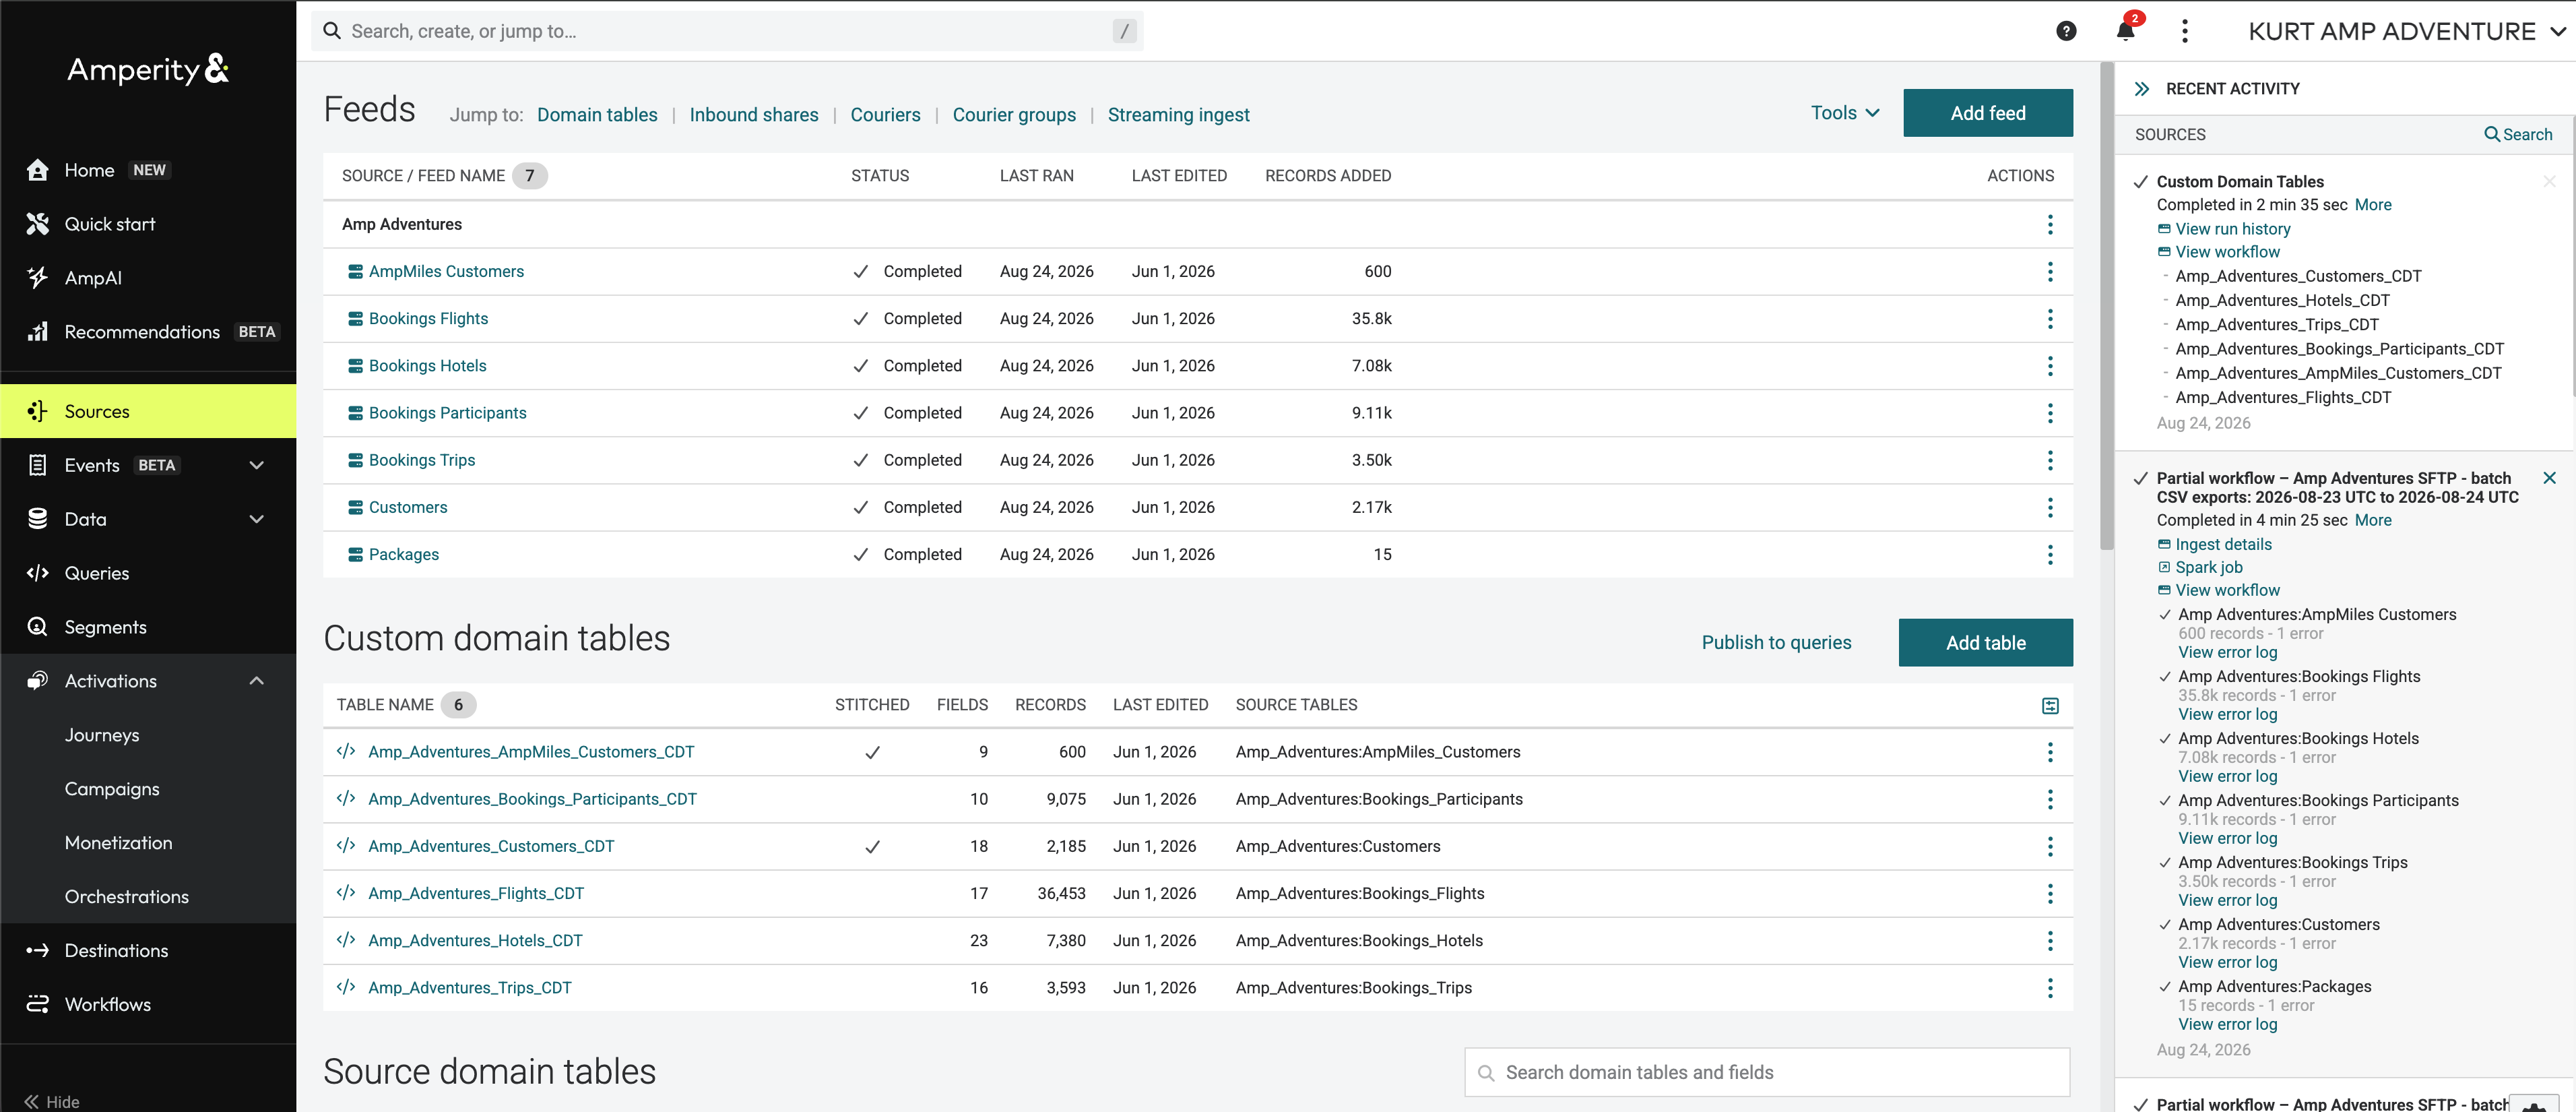Open View run history link
Screen dimensions: 2576x1112
point(2232,229)
